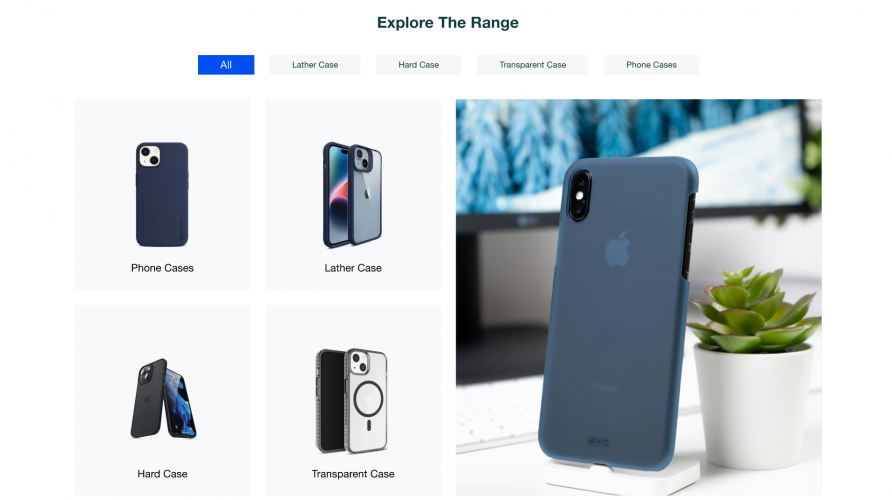Open the Transparent Case product label
892x500 pixels.
(x=353, y=474)
